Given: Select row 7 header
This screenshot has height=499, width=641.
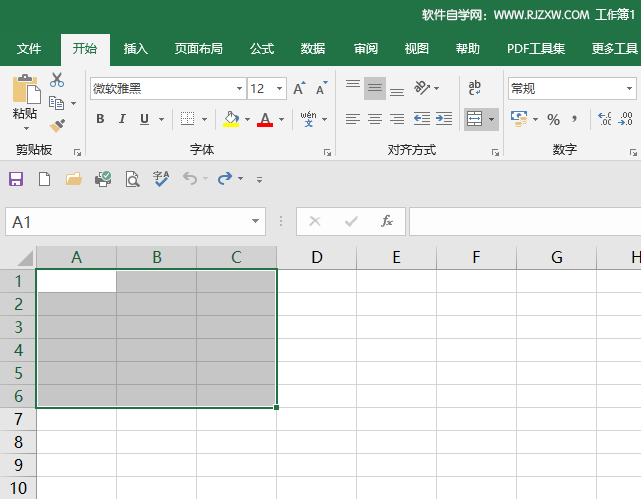Looking at the screenshot, I should 18,419.
